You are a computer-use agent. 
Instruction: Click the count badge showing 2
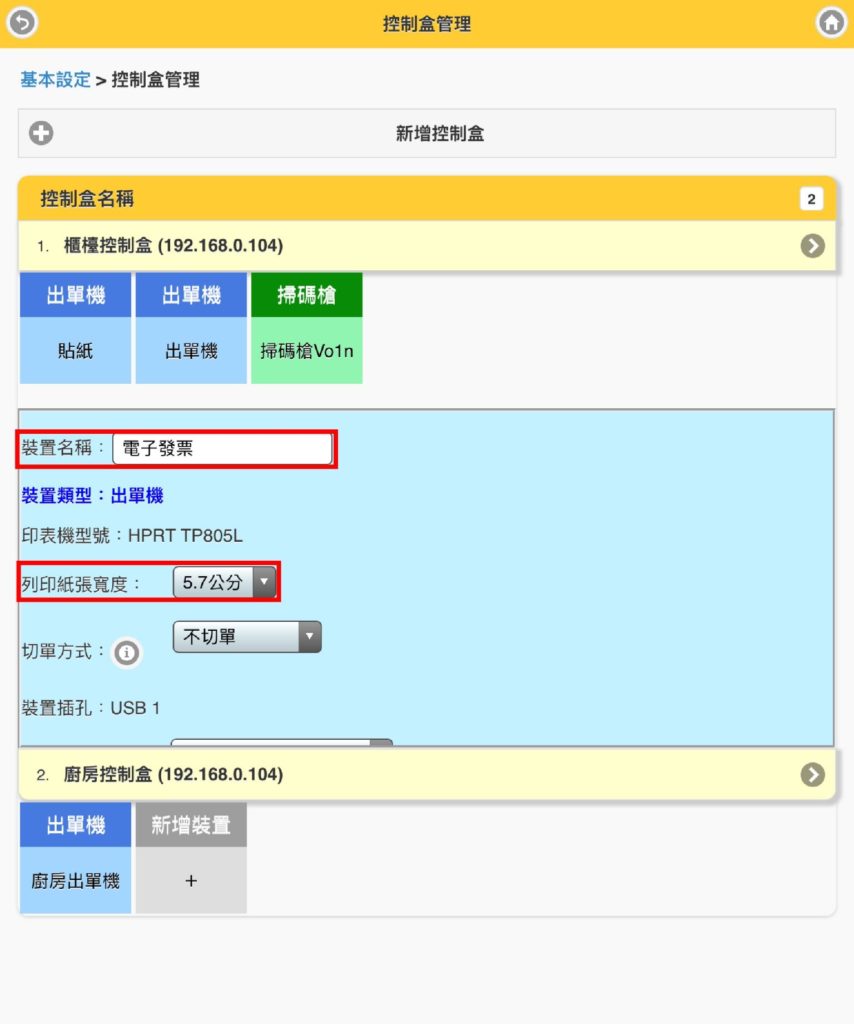coord(811,199)
